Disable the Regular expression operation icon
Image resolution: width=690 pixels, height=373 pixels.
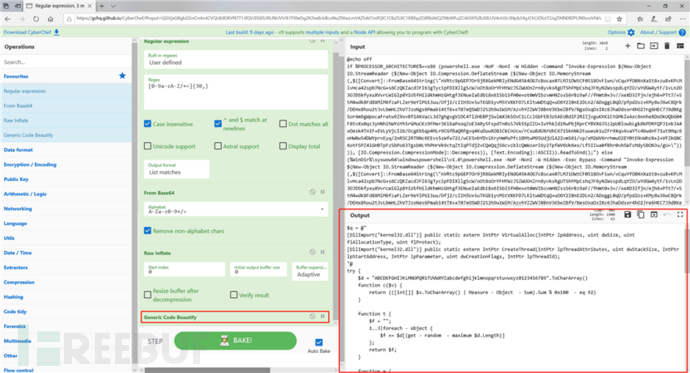[312, 41]
